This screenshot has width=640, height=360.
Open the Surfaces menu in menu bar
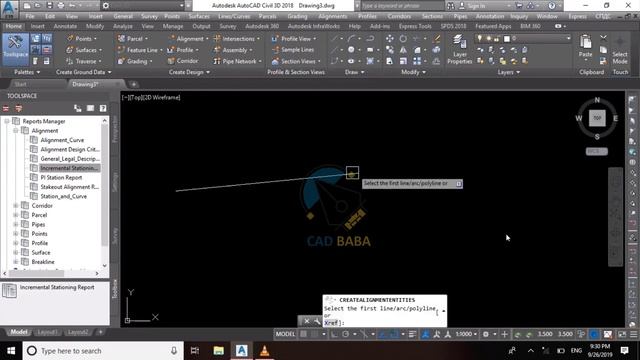[x=199, y=16]
